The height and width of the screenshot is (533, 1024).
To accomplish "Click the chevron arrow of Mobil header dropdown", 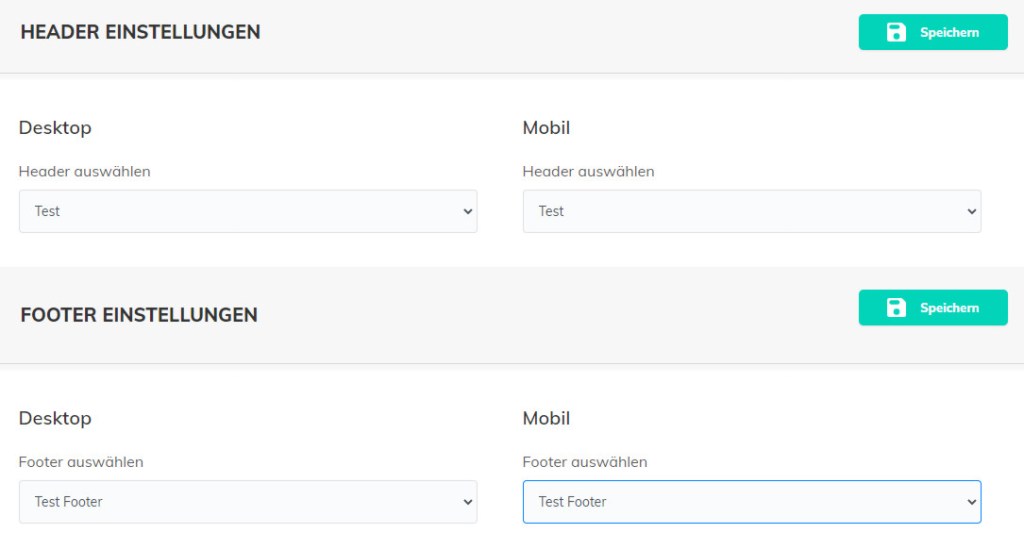I will point(971,212).
